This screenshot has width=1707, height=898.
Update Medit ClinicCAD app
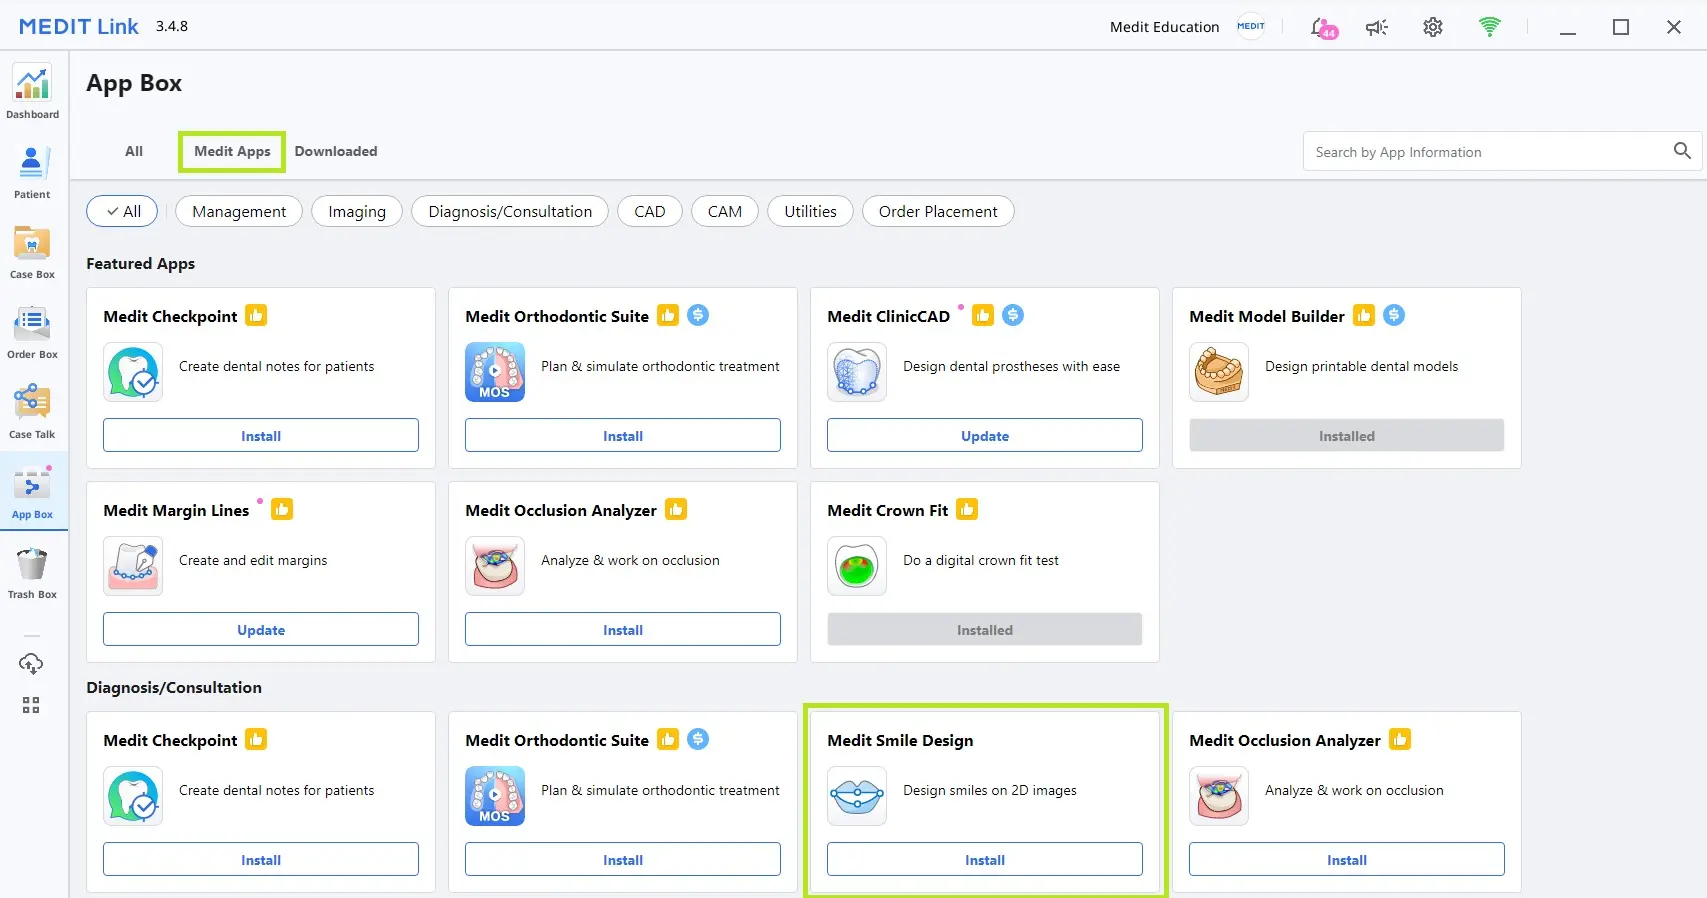click(985, 435)
